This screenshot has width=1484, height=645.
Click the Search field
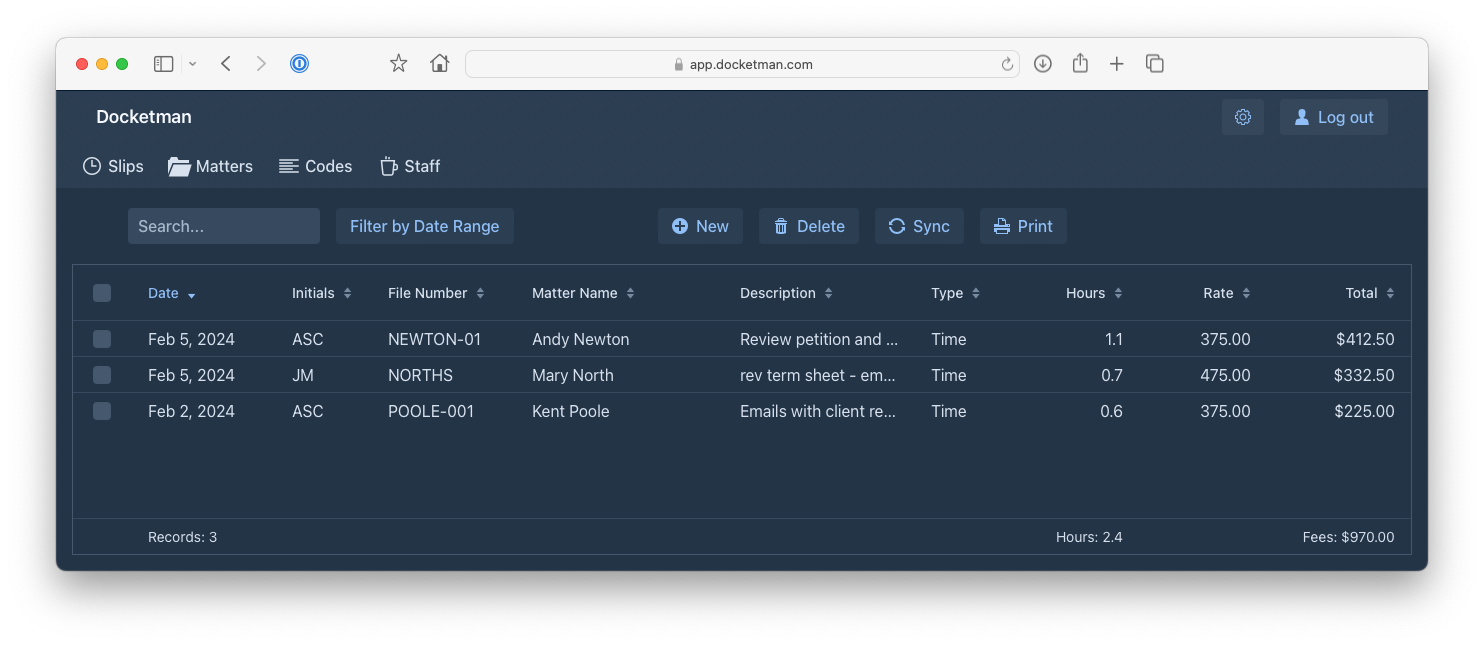(x=224, y=226)
